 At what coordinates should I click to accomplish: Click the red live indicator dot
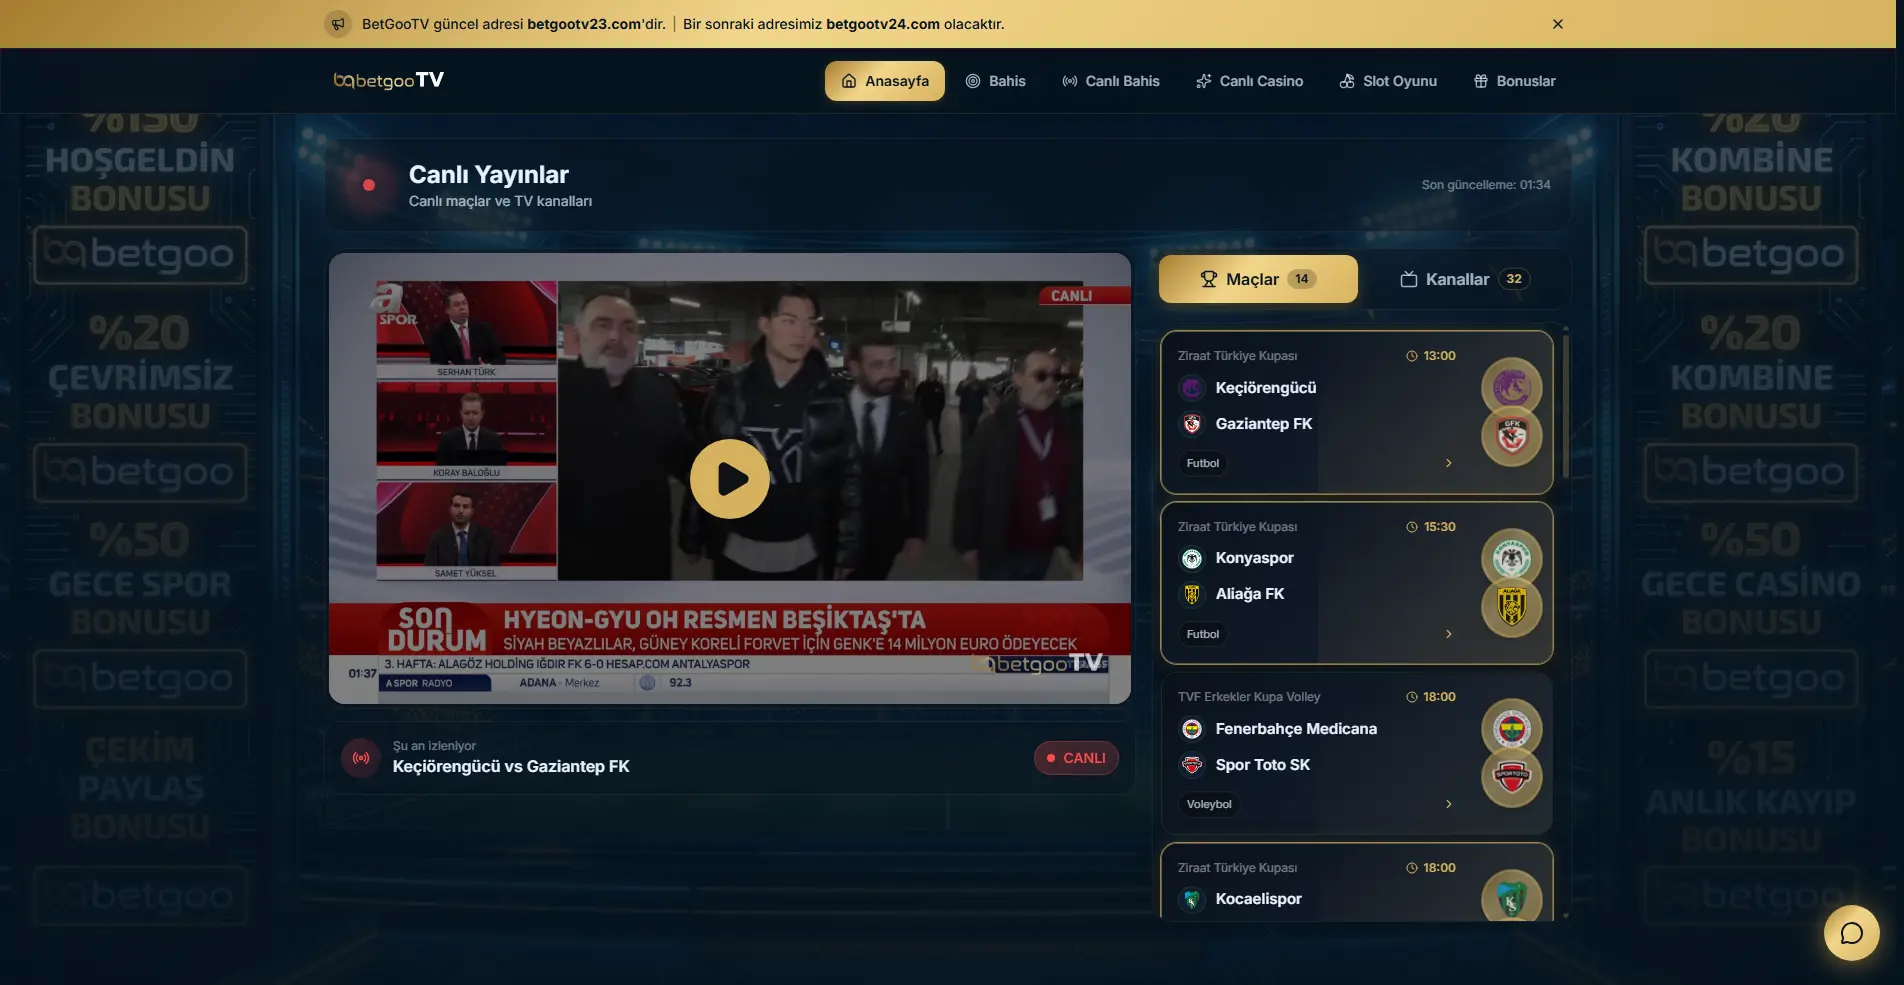tap(370, 184)
